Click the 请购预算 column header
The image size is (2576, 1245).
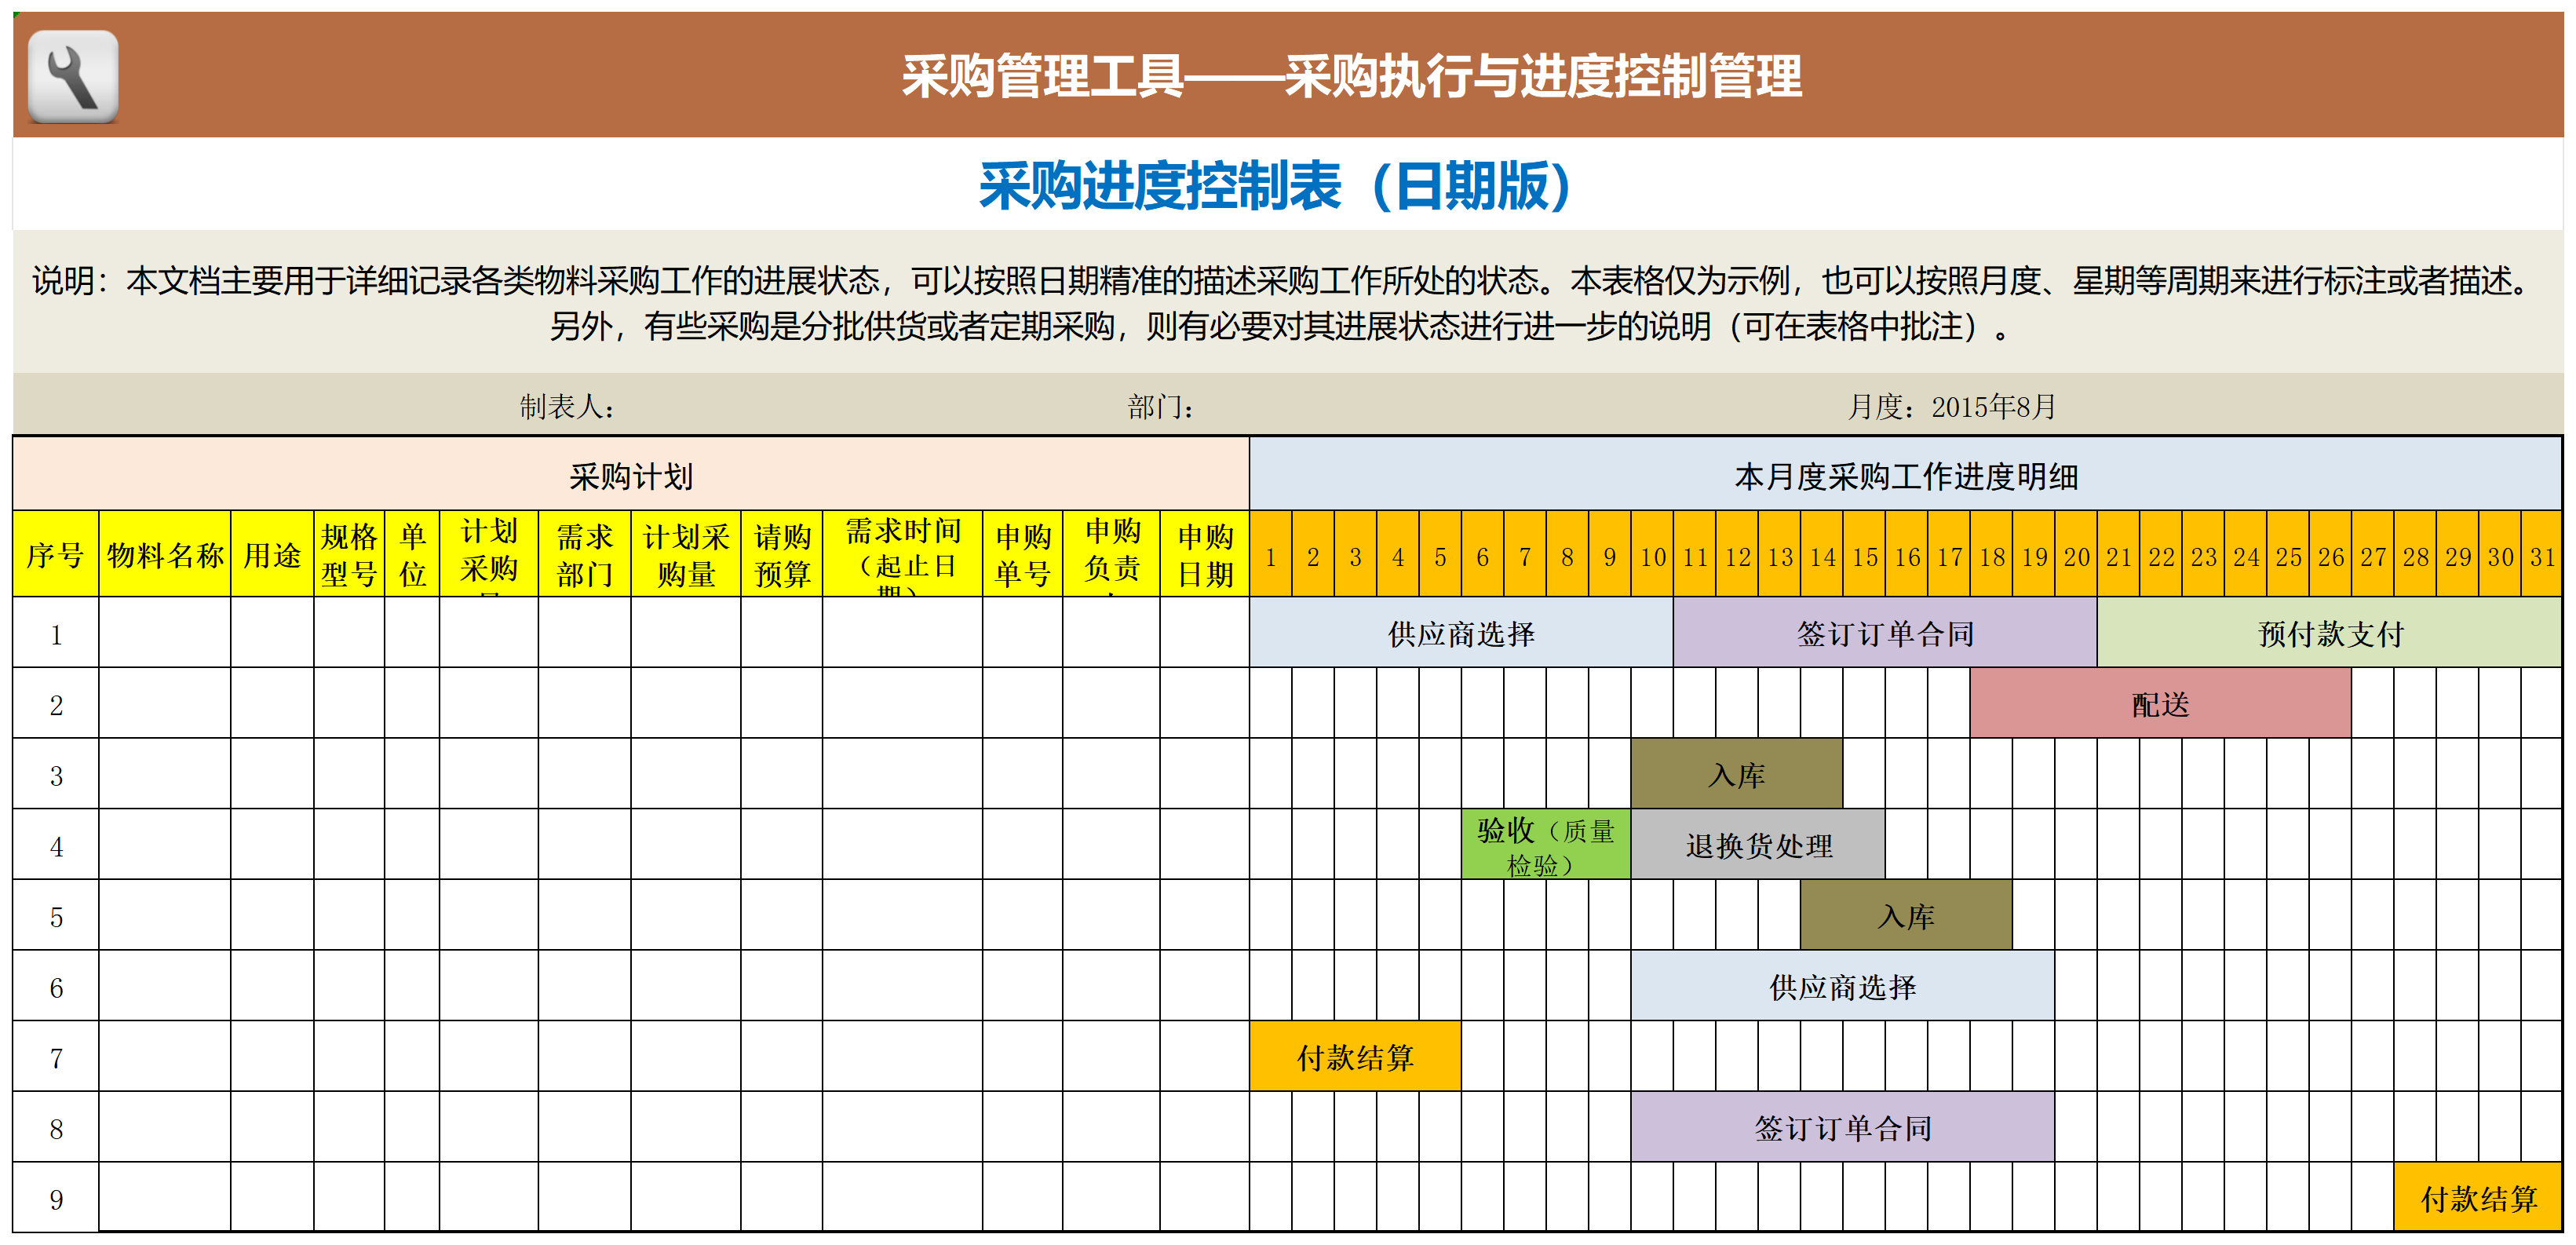click(x=782, y=555)
